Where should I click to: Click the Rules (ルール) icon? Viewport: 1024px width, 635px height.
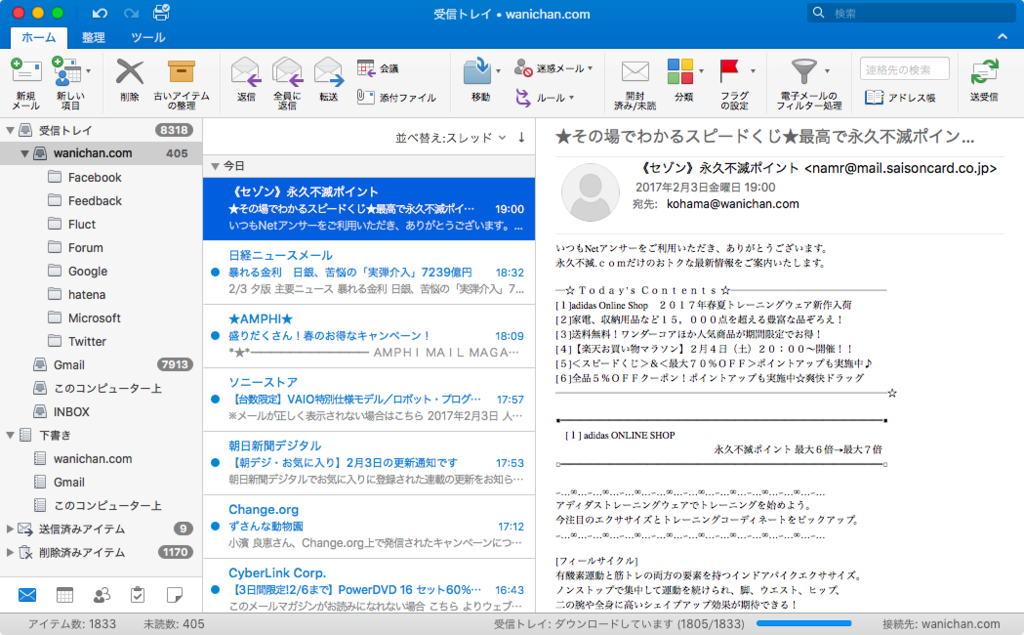(x=523, y=98)
